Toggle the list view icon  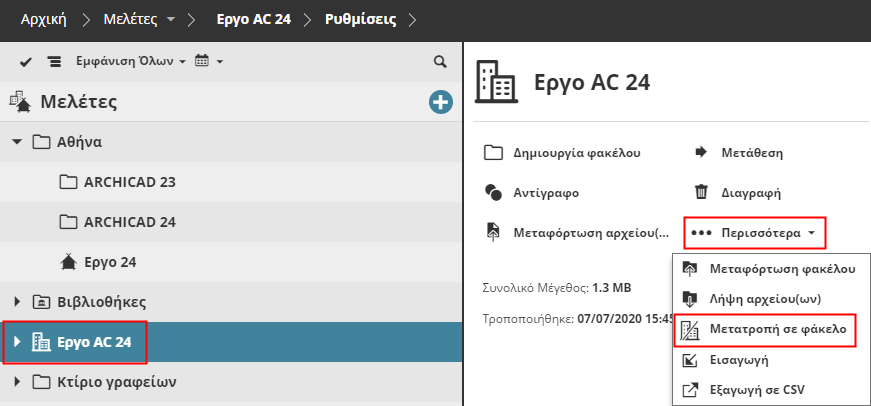point(54,62)
